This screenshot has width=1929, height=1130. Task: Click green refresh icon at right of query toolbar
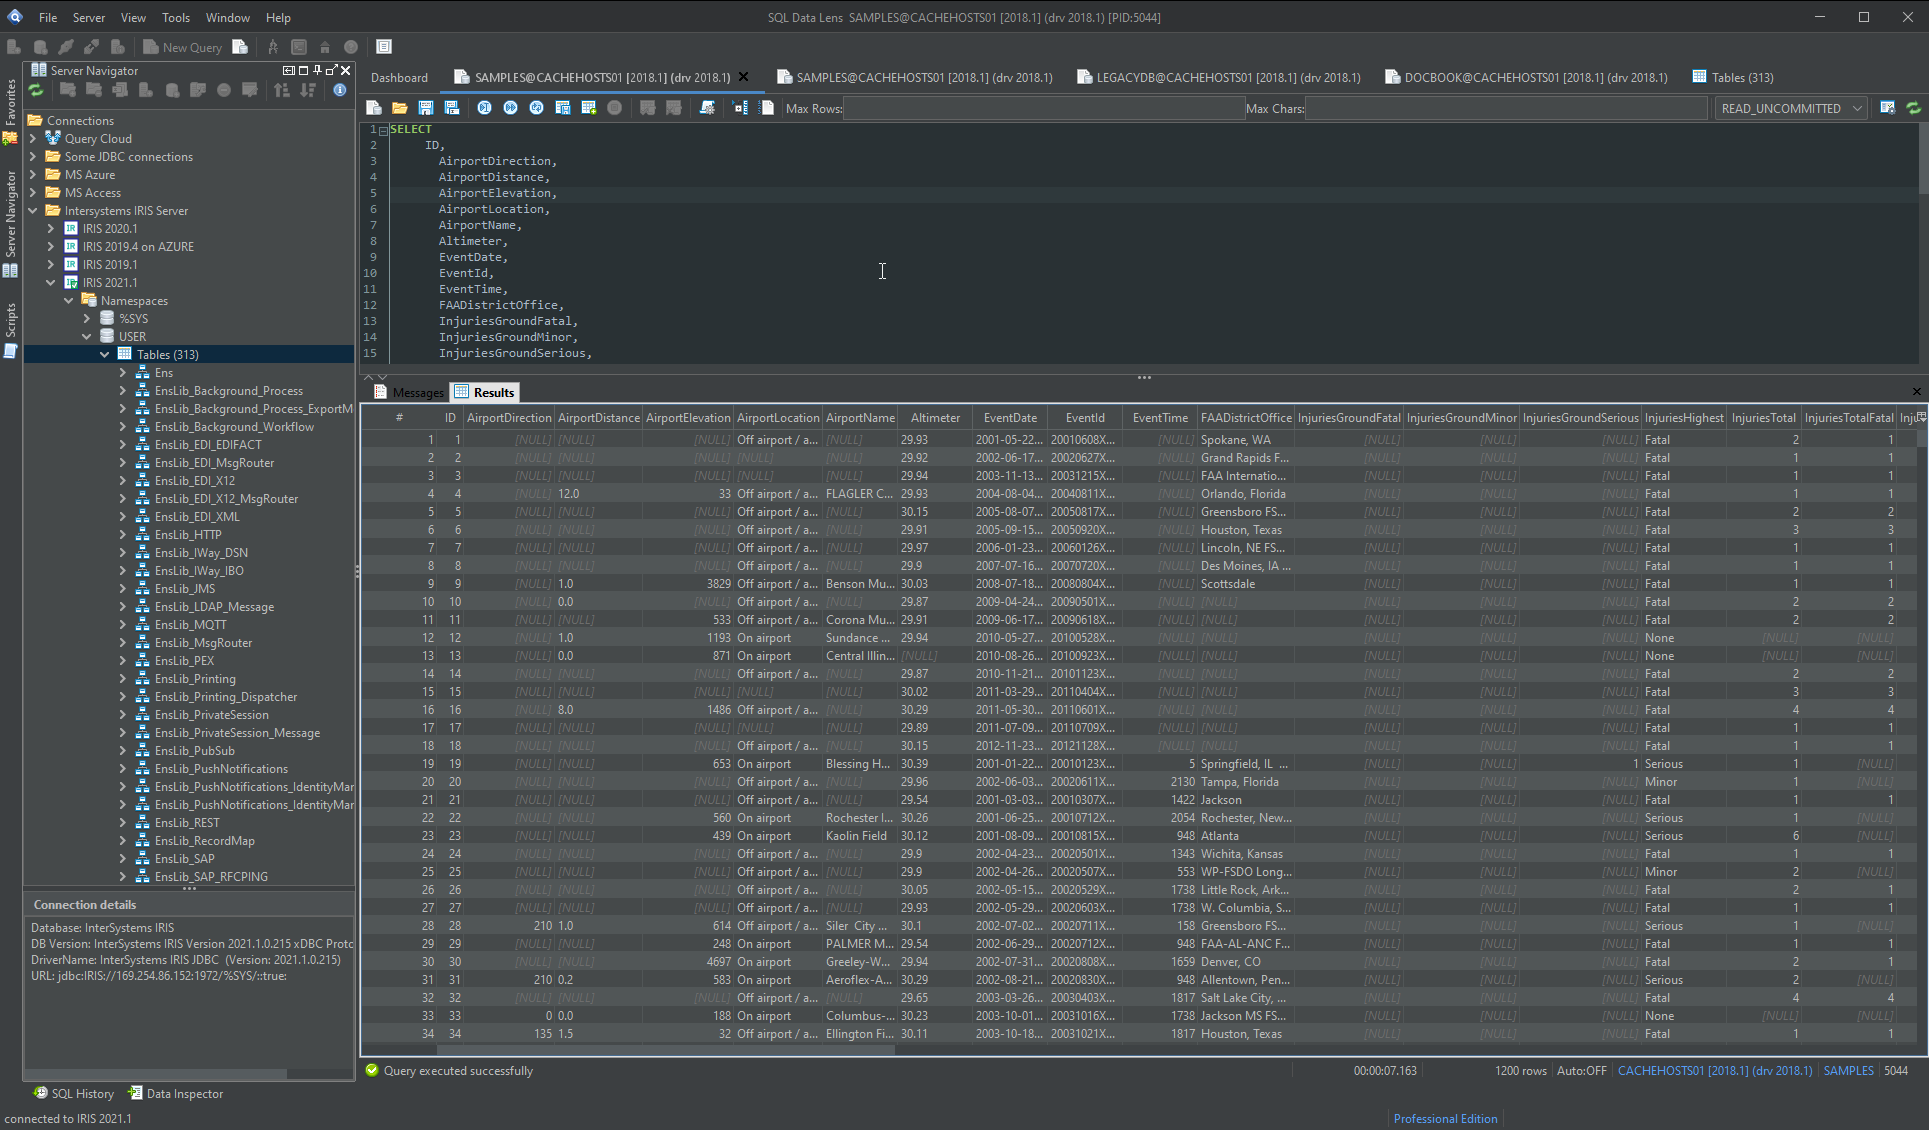click(1913, 108)
